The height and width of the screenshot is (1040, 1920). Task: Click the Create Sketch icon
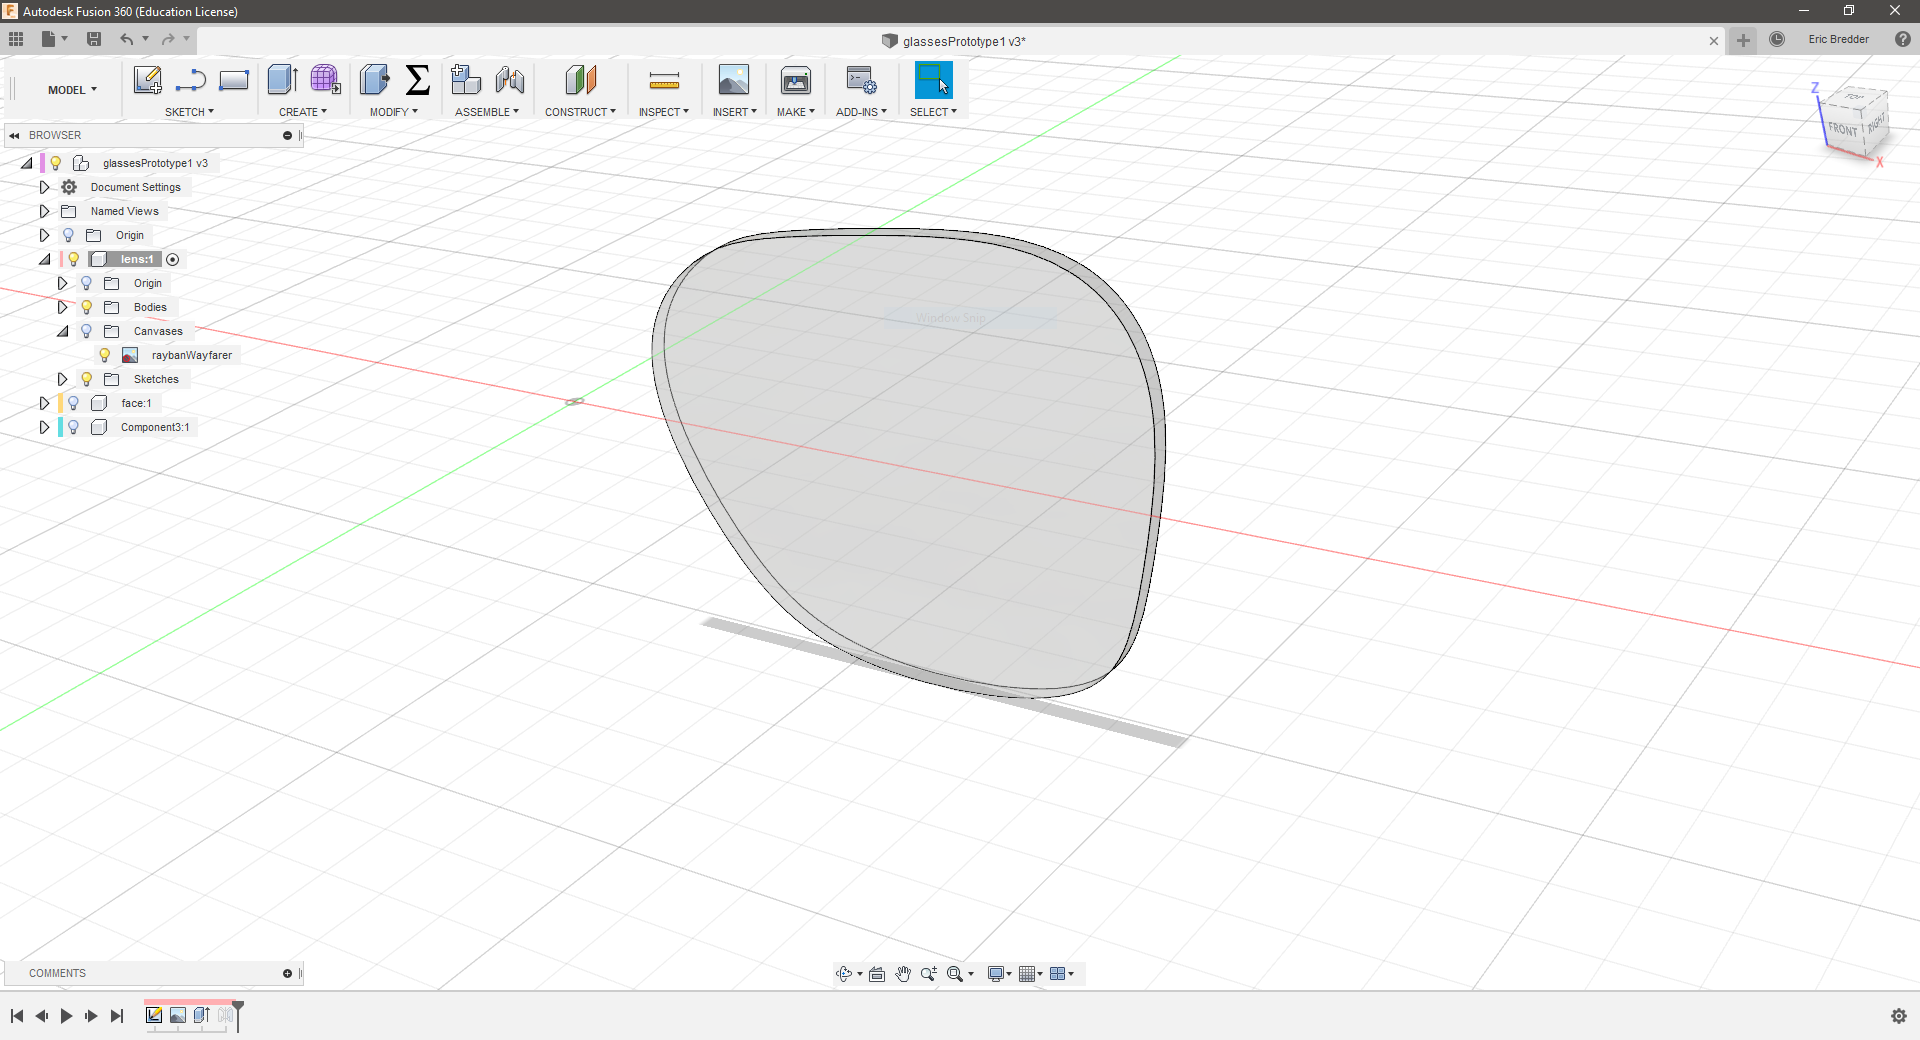[x=147, y=80]
